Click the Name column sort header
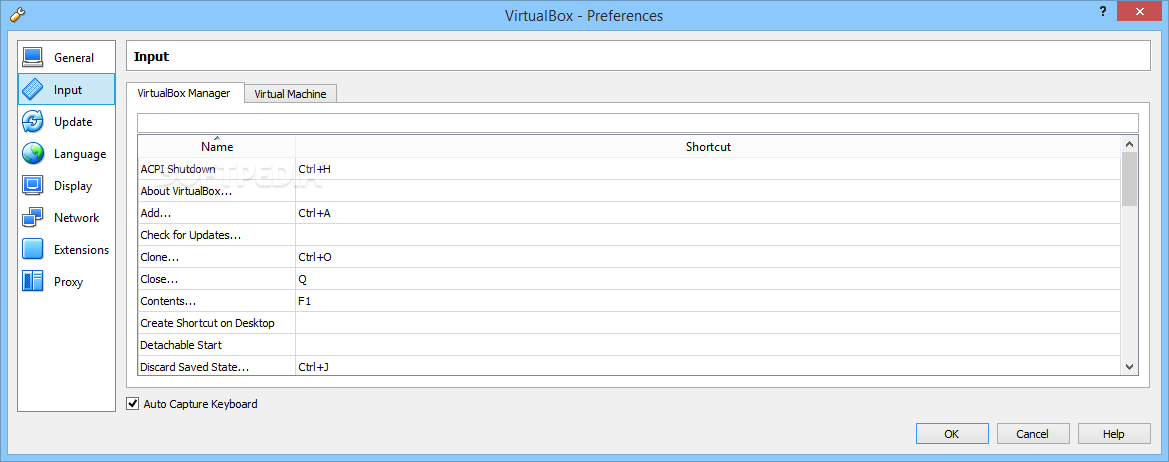Image resolution: width=1169 pixels, height=462 pixels. click(217, 146)
